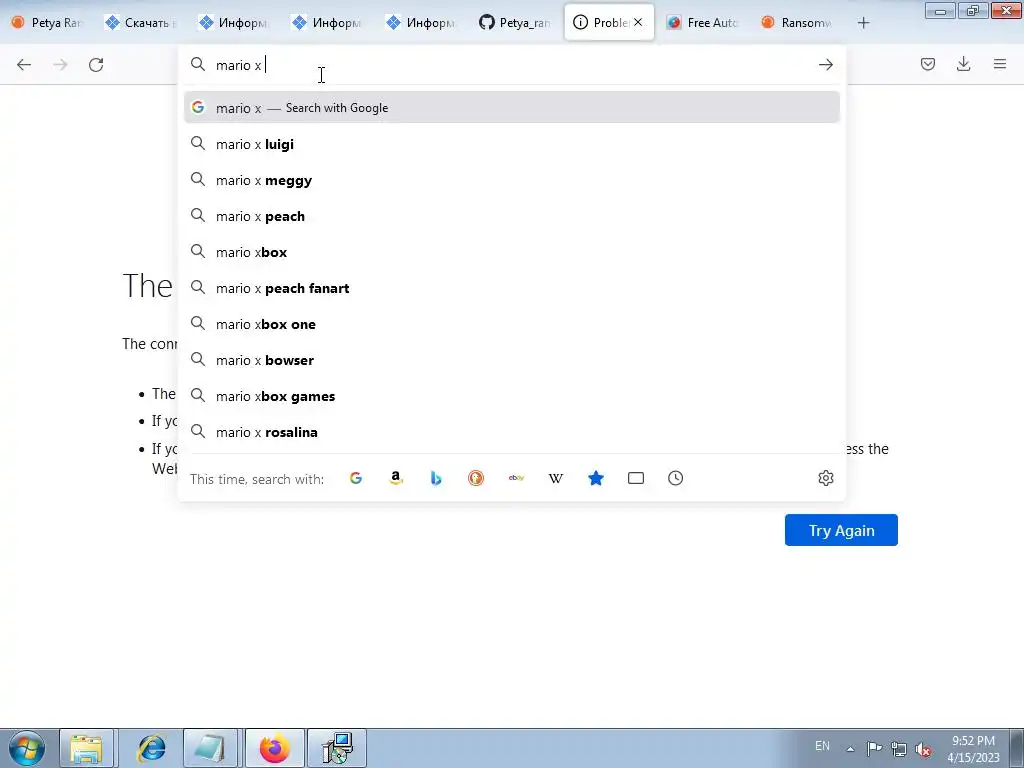
Task: Select suggestion 'mario x peach'
Action: [x=512, y=216]
